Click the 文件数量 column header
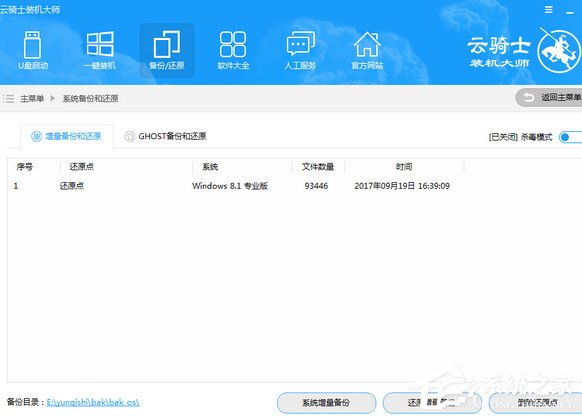Image resolution: width=582 pixels, height=418 pixels. (318, 167)
